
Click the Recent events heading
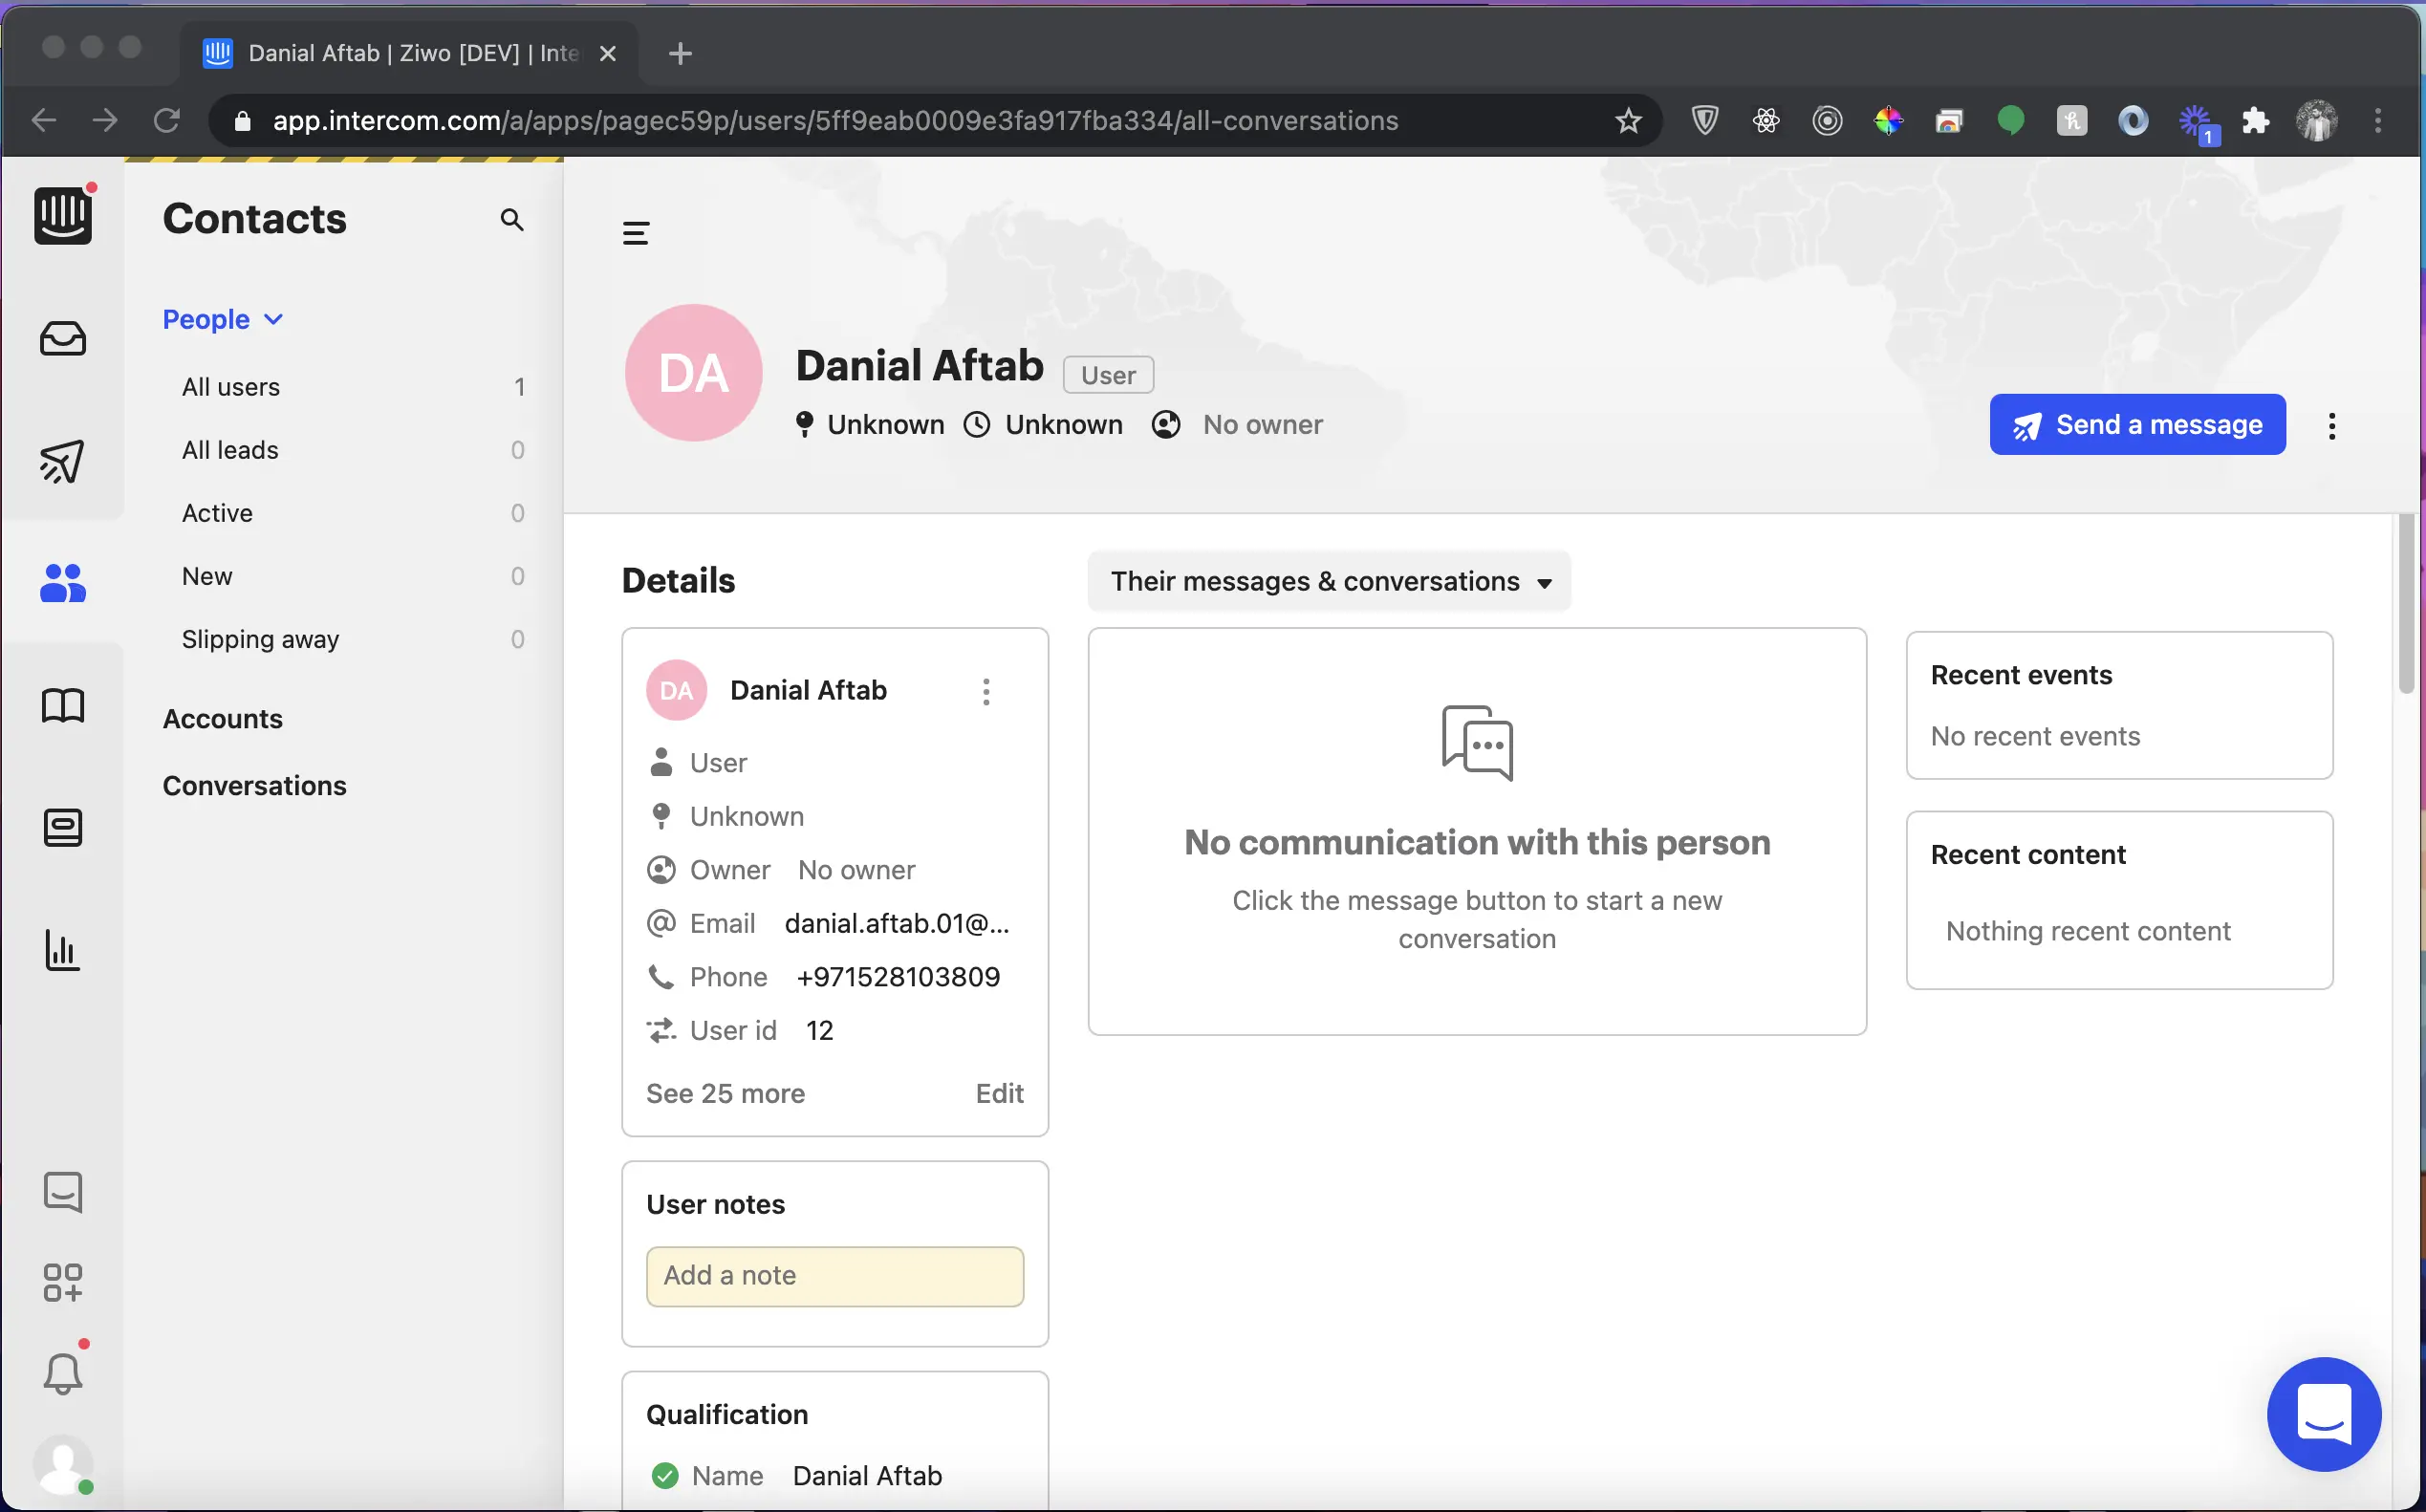tap(2021, 675)
